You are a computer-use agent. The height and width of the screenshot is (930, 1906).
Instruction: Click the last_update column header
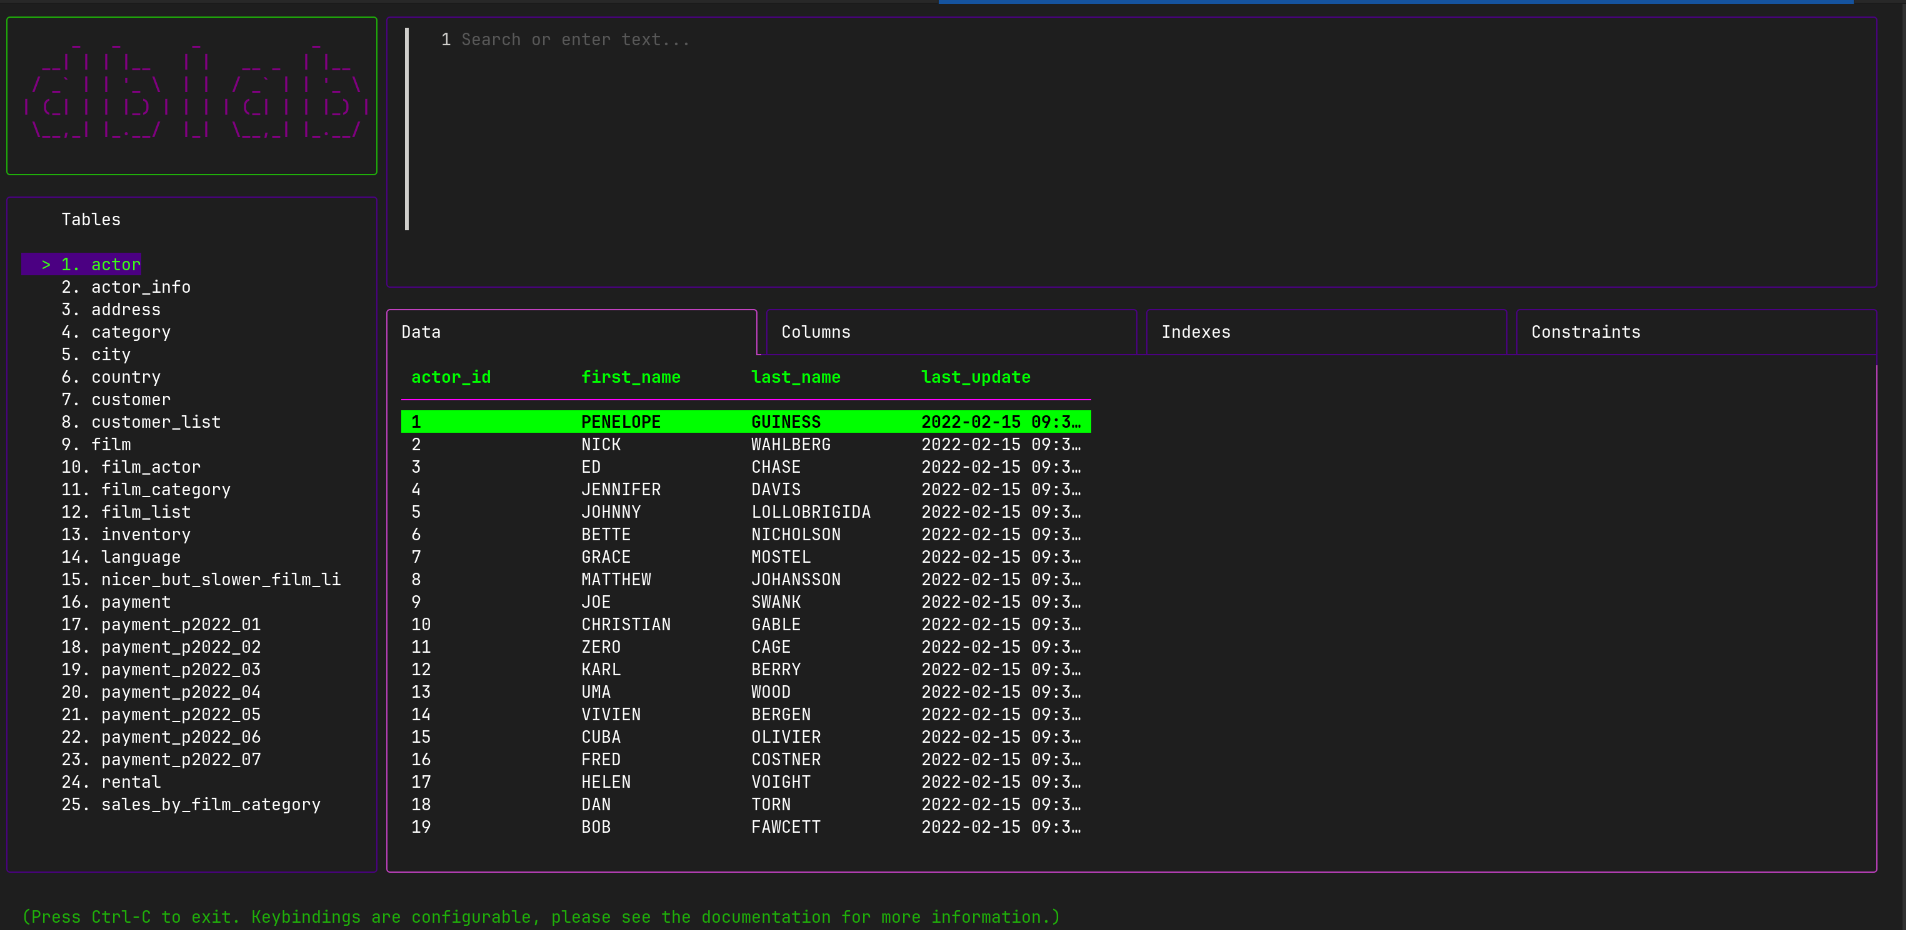click(976, 377)
